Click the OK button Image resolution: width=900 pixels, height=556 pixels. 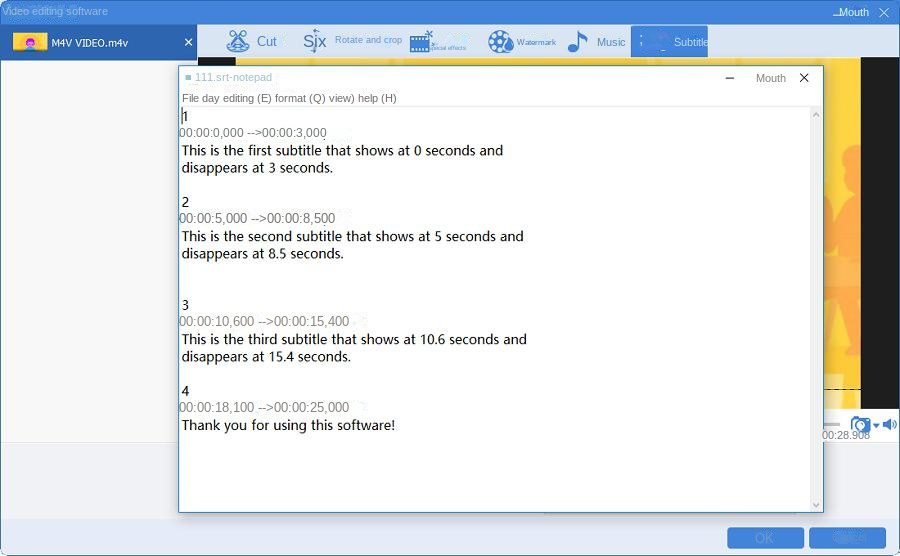pyautogui.click(x=765, y=538)
